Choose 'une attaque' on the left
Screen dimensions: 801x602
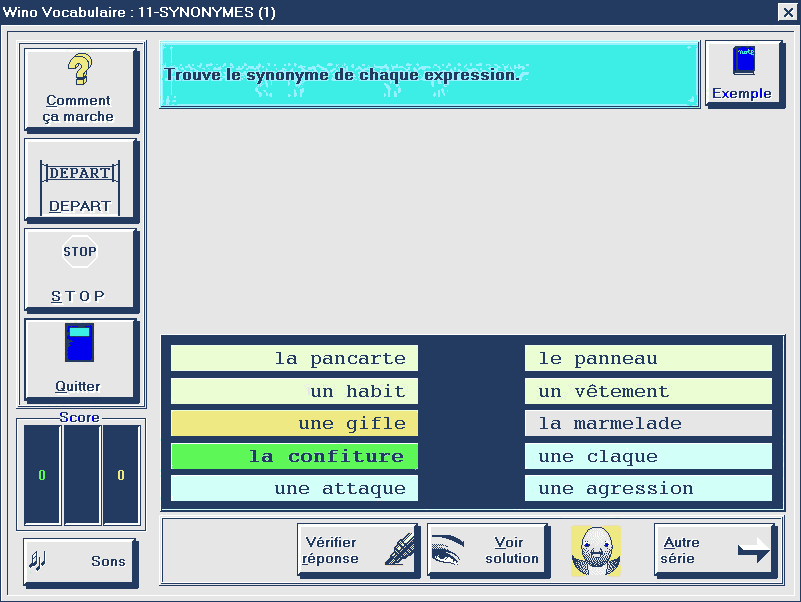pos(294,488)
